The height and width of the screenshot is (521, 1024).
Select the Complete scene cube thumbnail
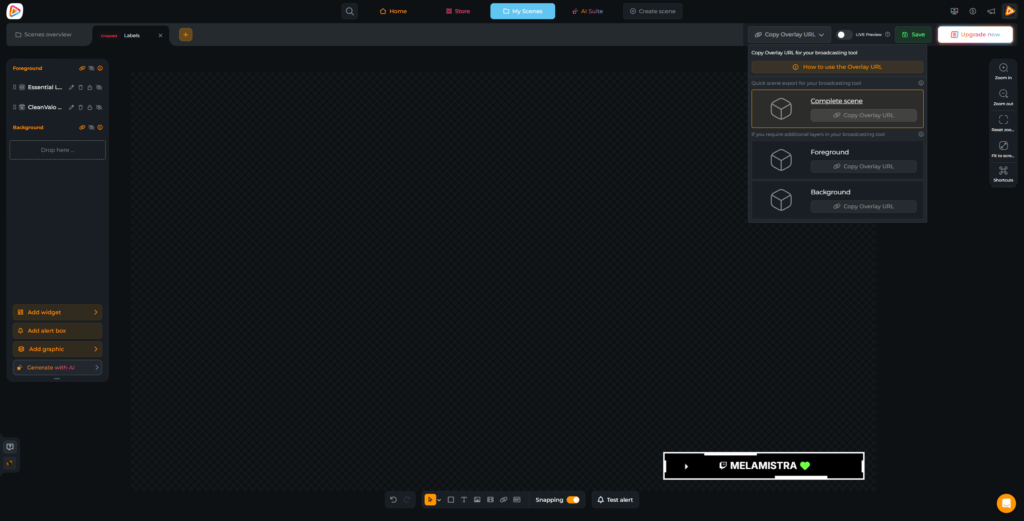[781, 108]
